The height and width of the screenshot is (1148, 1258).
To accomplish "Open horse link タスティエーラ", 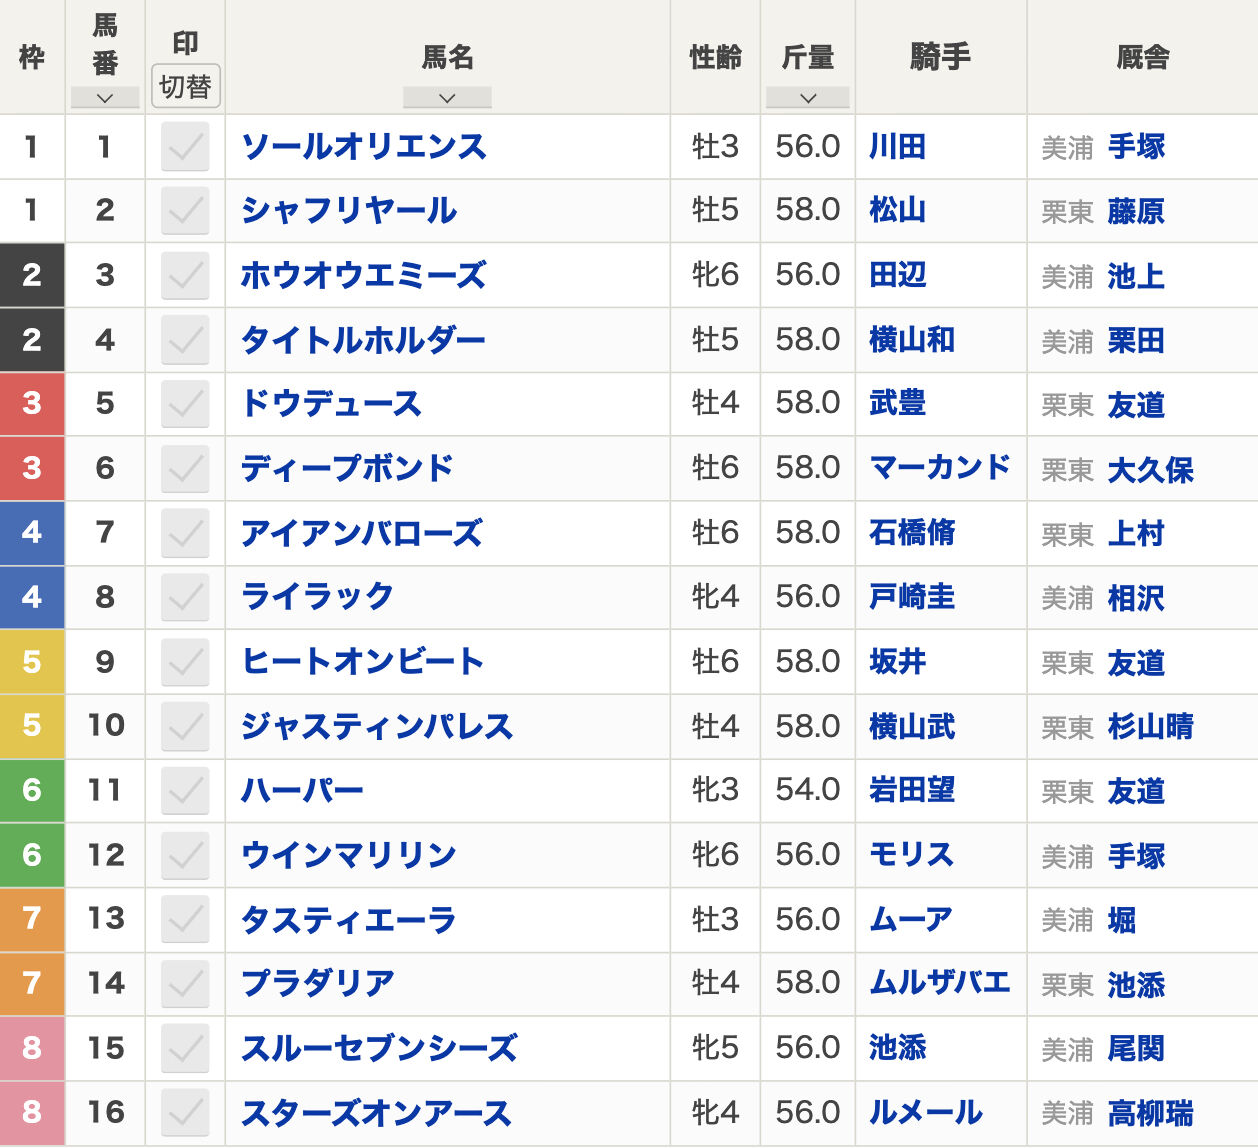I will coord(348,920).
